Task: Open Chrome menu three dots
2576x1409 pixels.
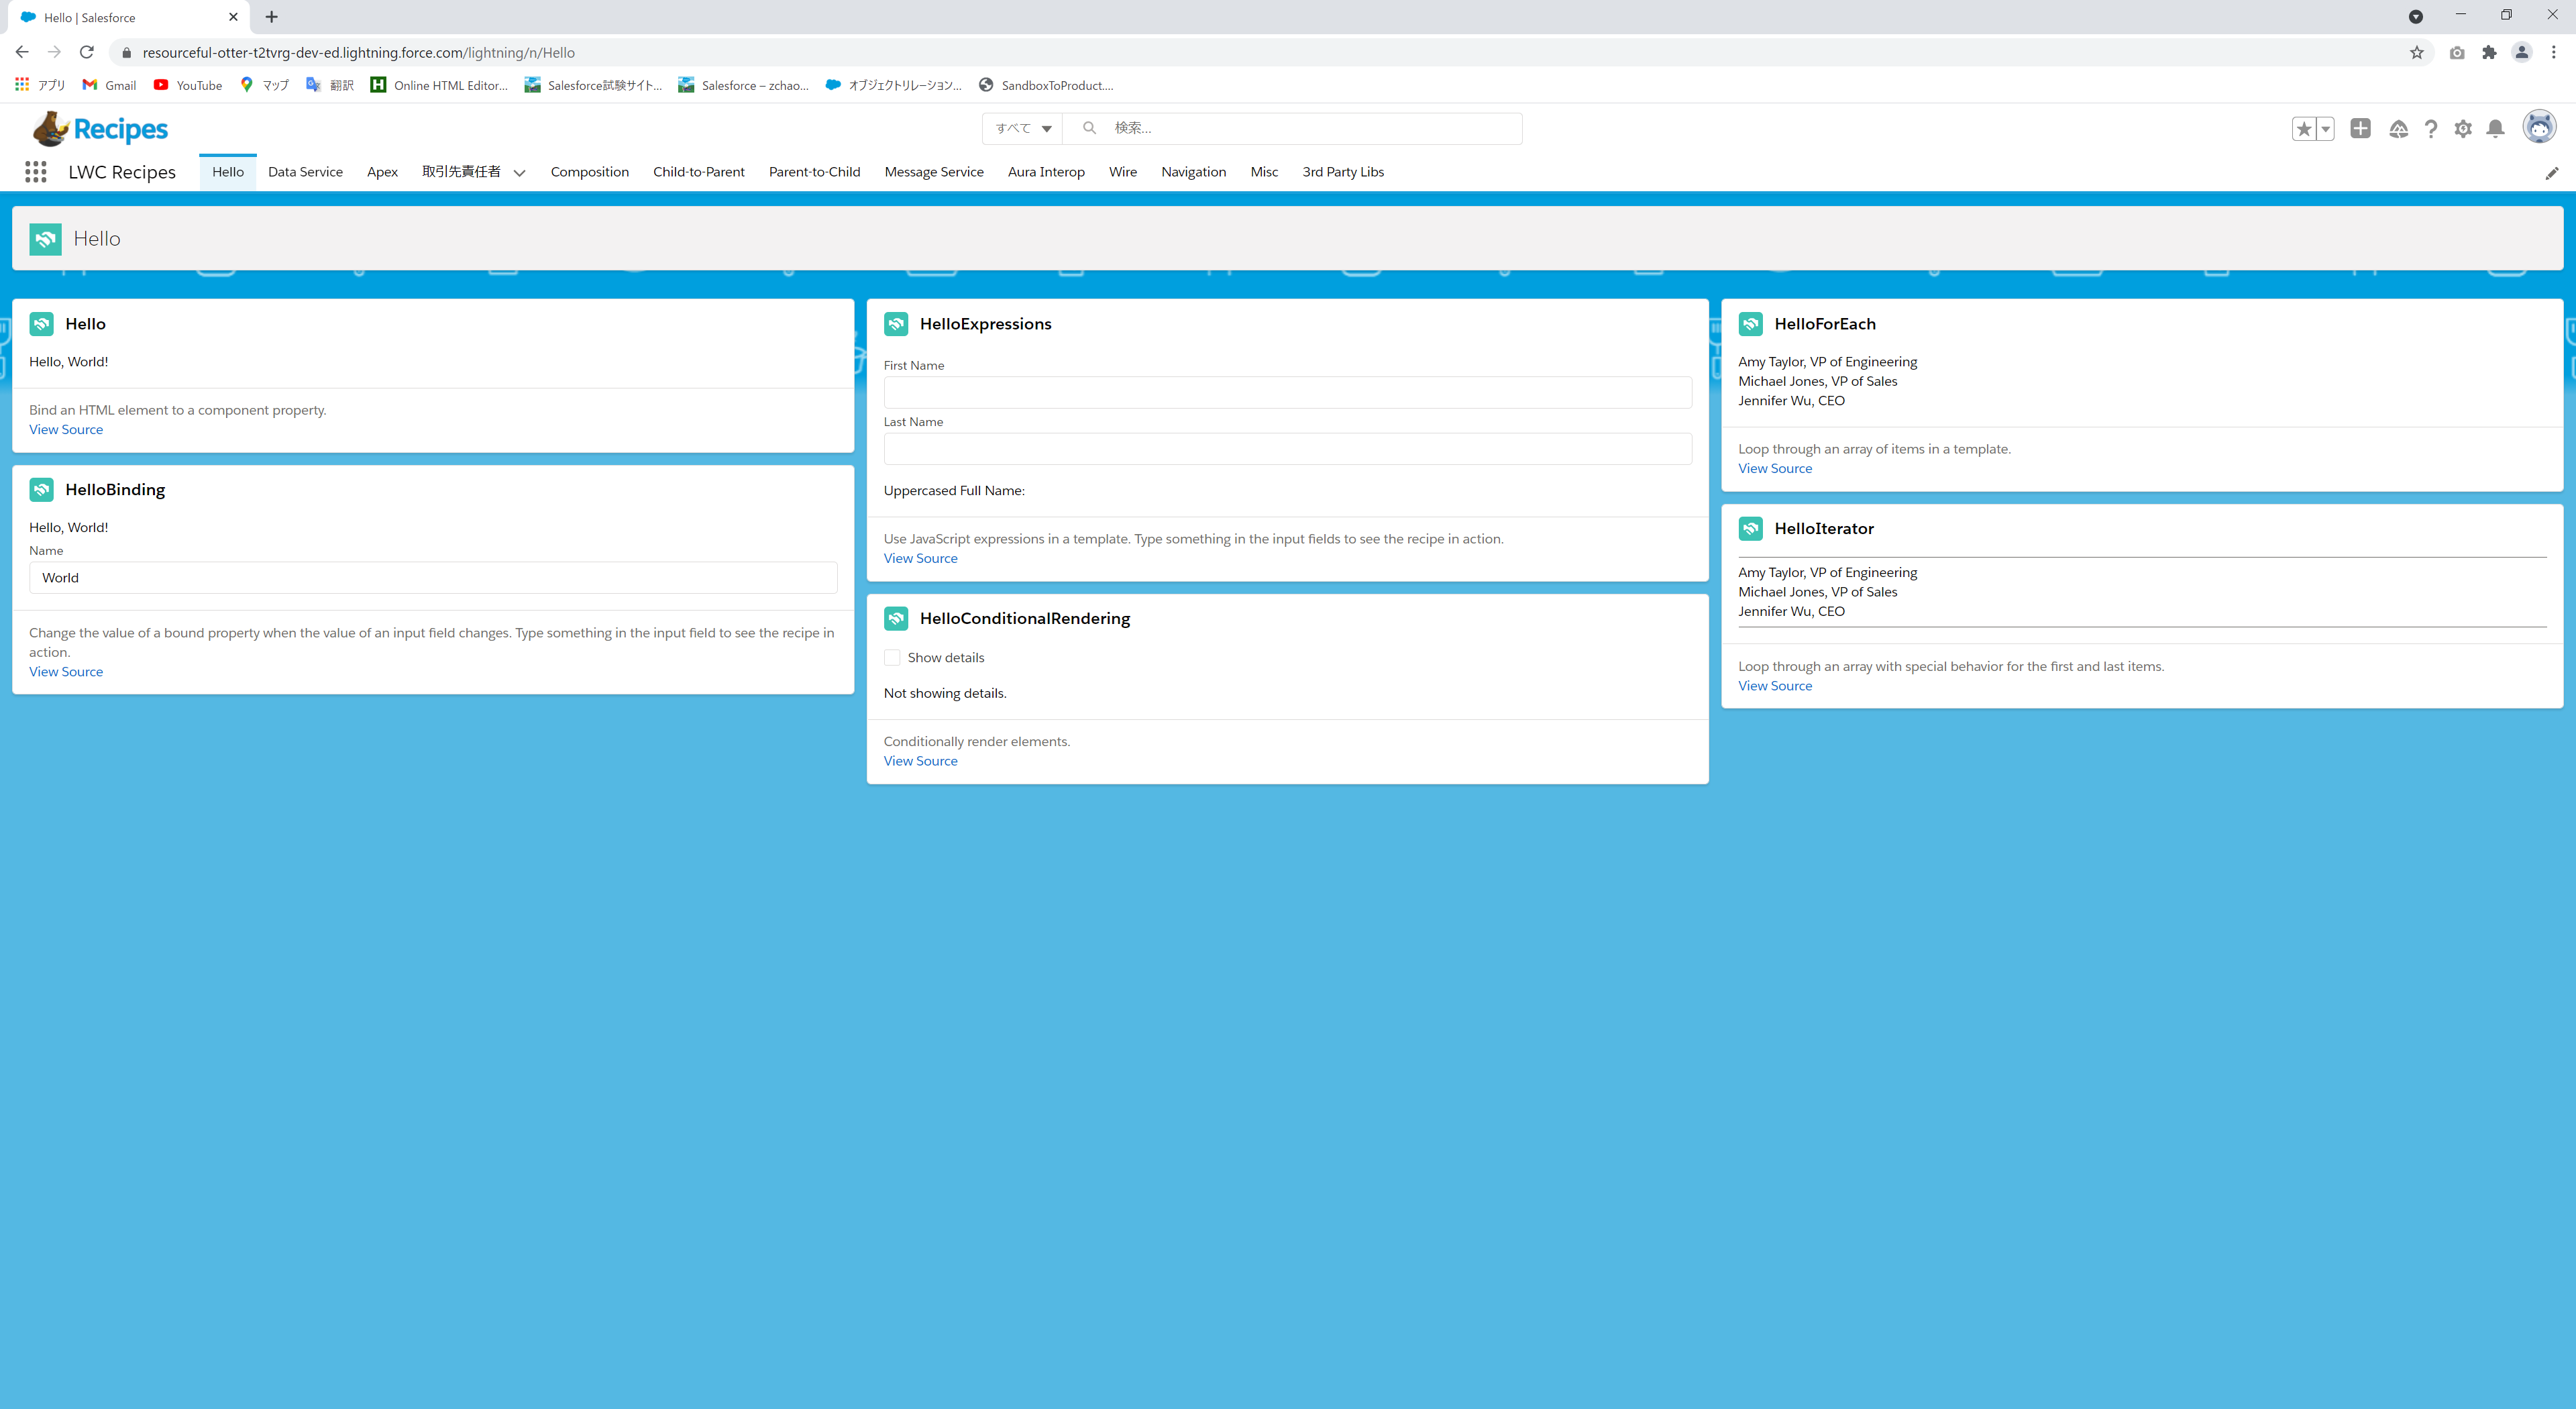Action: coord(2554,53)
